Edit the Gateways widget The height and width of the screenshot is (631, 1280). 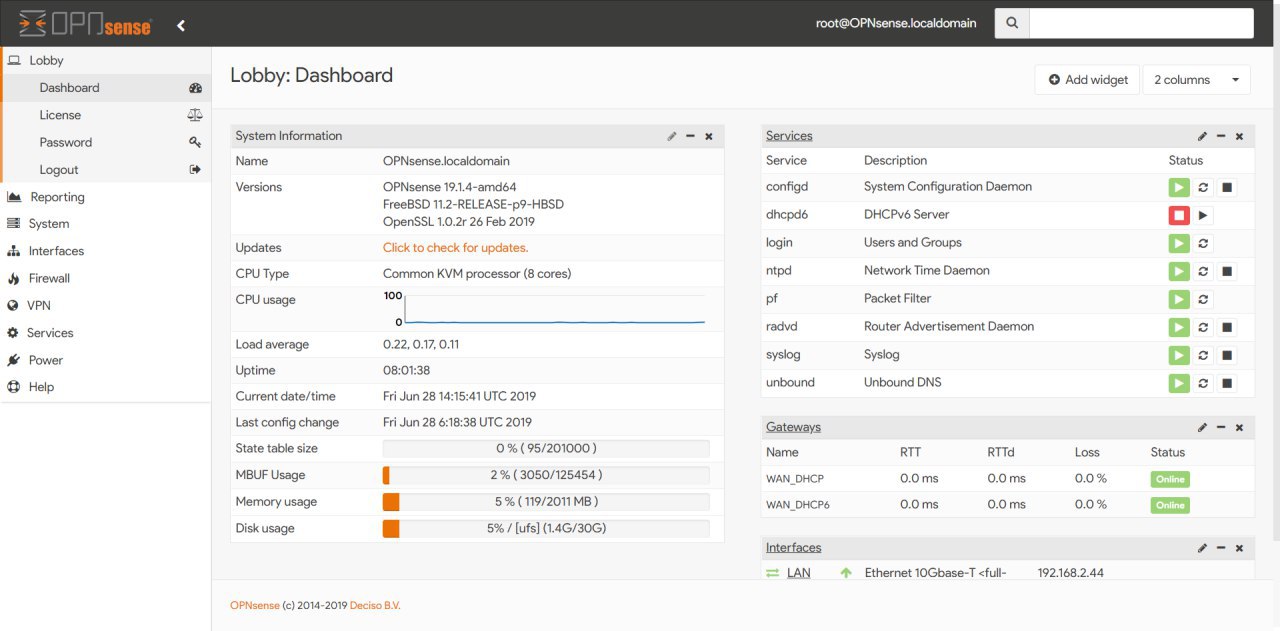tap(1202, 427)
